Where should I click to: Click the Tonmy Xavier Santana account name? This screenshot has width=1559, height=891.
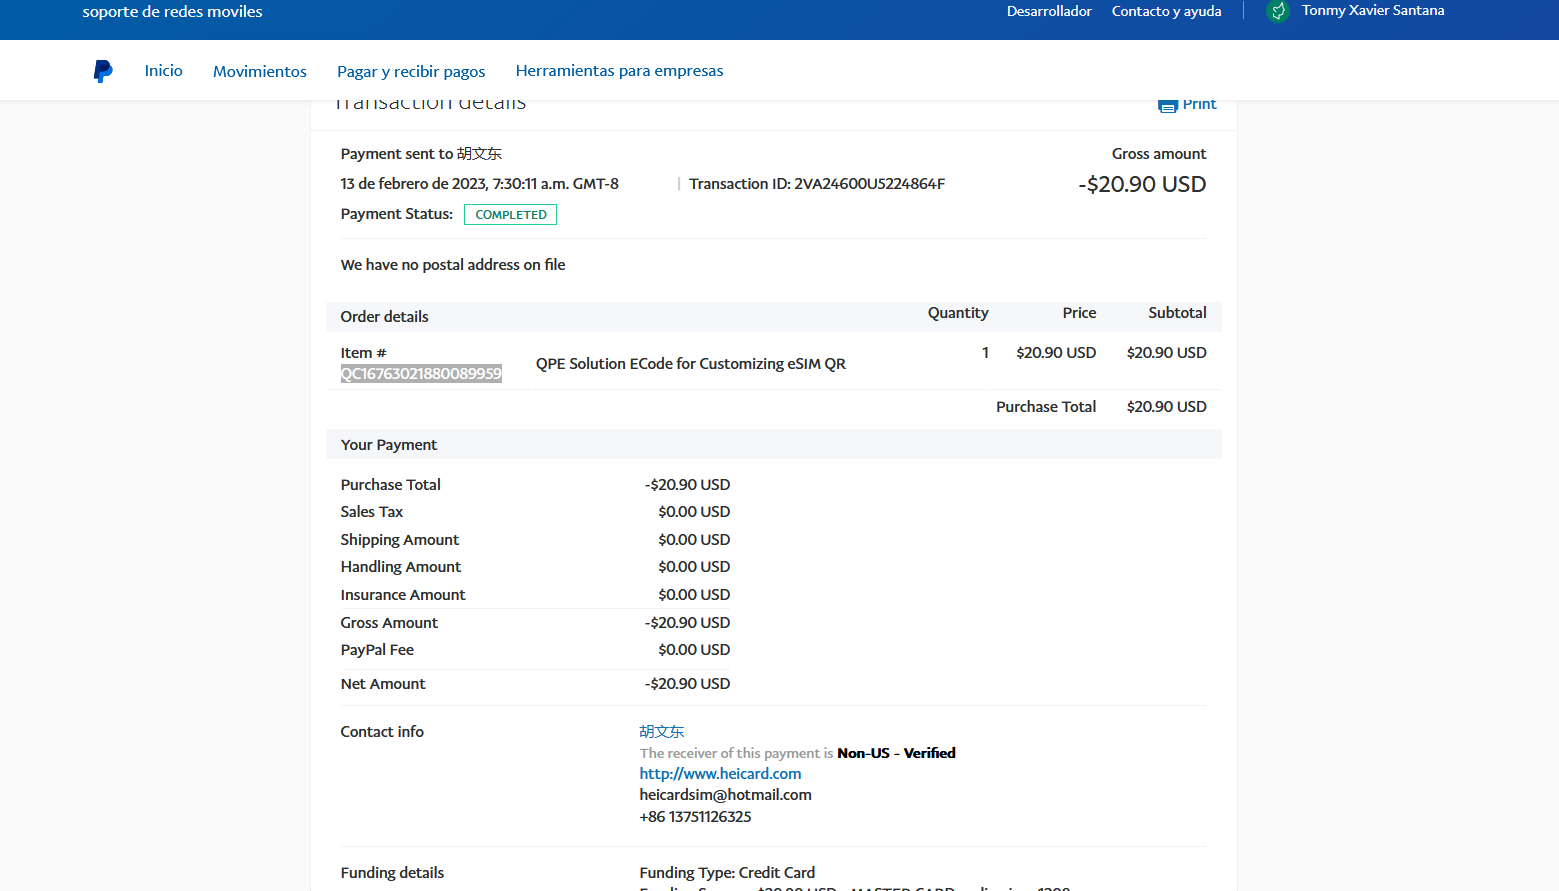(1373, 11)
